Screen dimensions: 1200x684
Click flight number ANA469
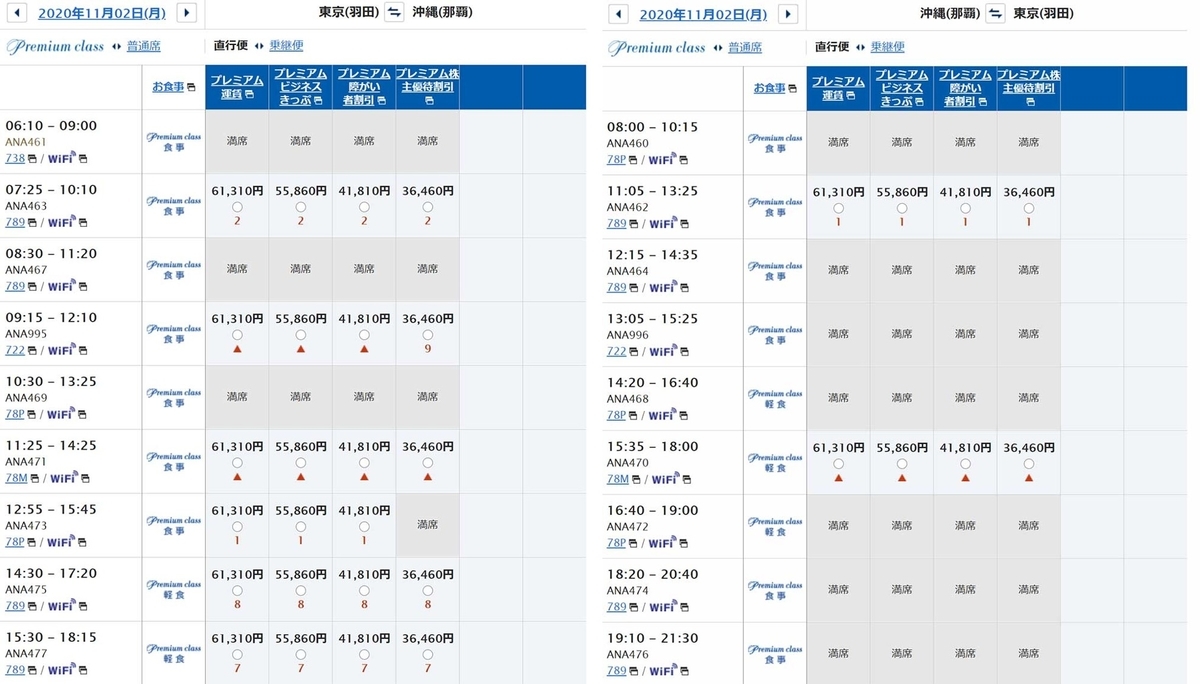tap(26, 398)
